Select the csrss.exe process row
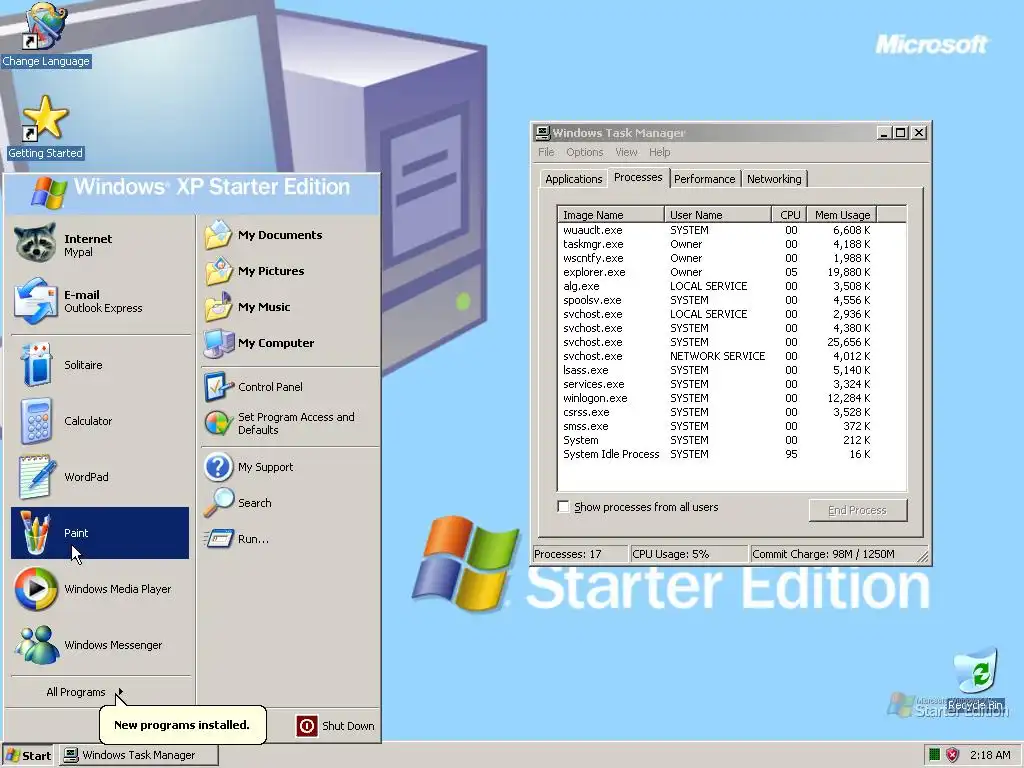1024x768 pixels. pyautogui.click(x=716, y=412)
